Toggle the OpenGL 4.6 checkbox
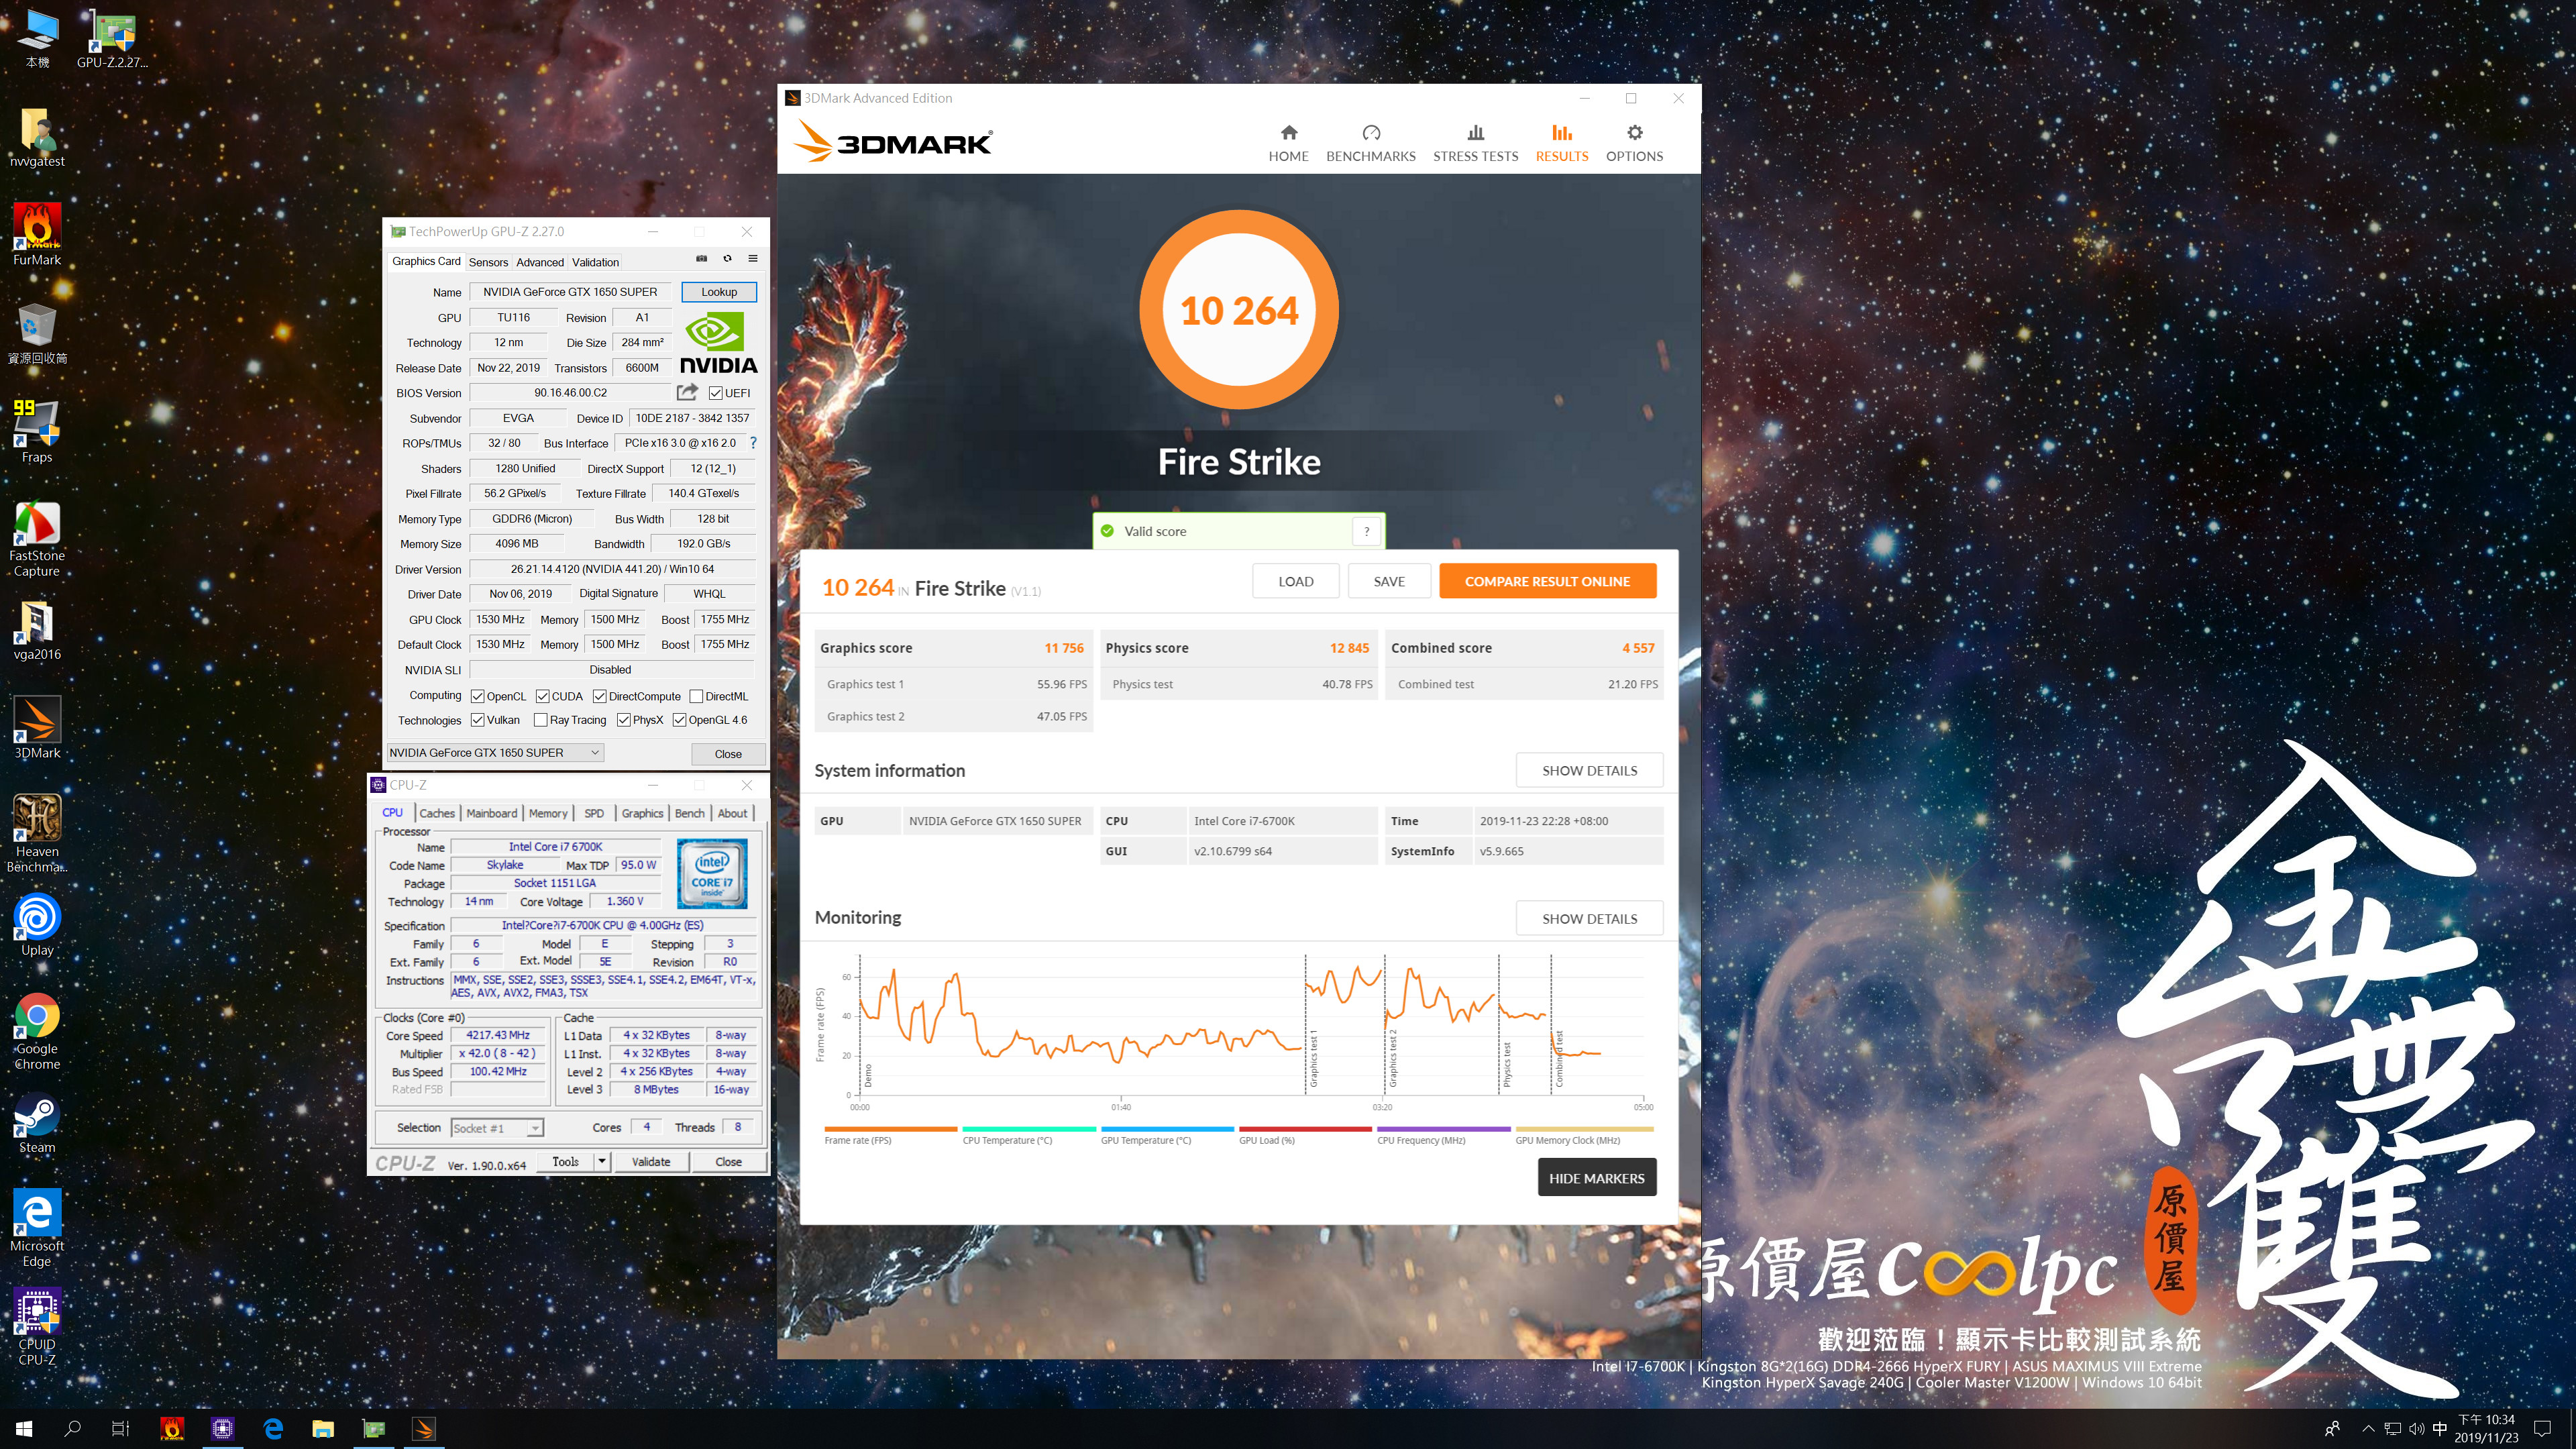The image size is (2576, 1449). pyautogui.click(x=679, y=720)
